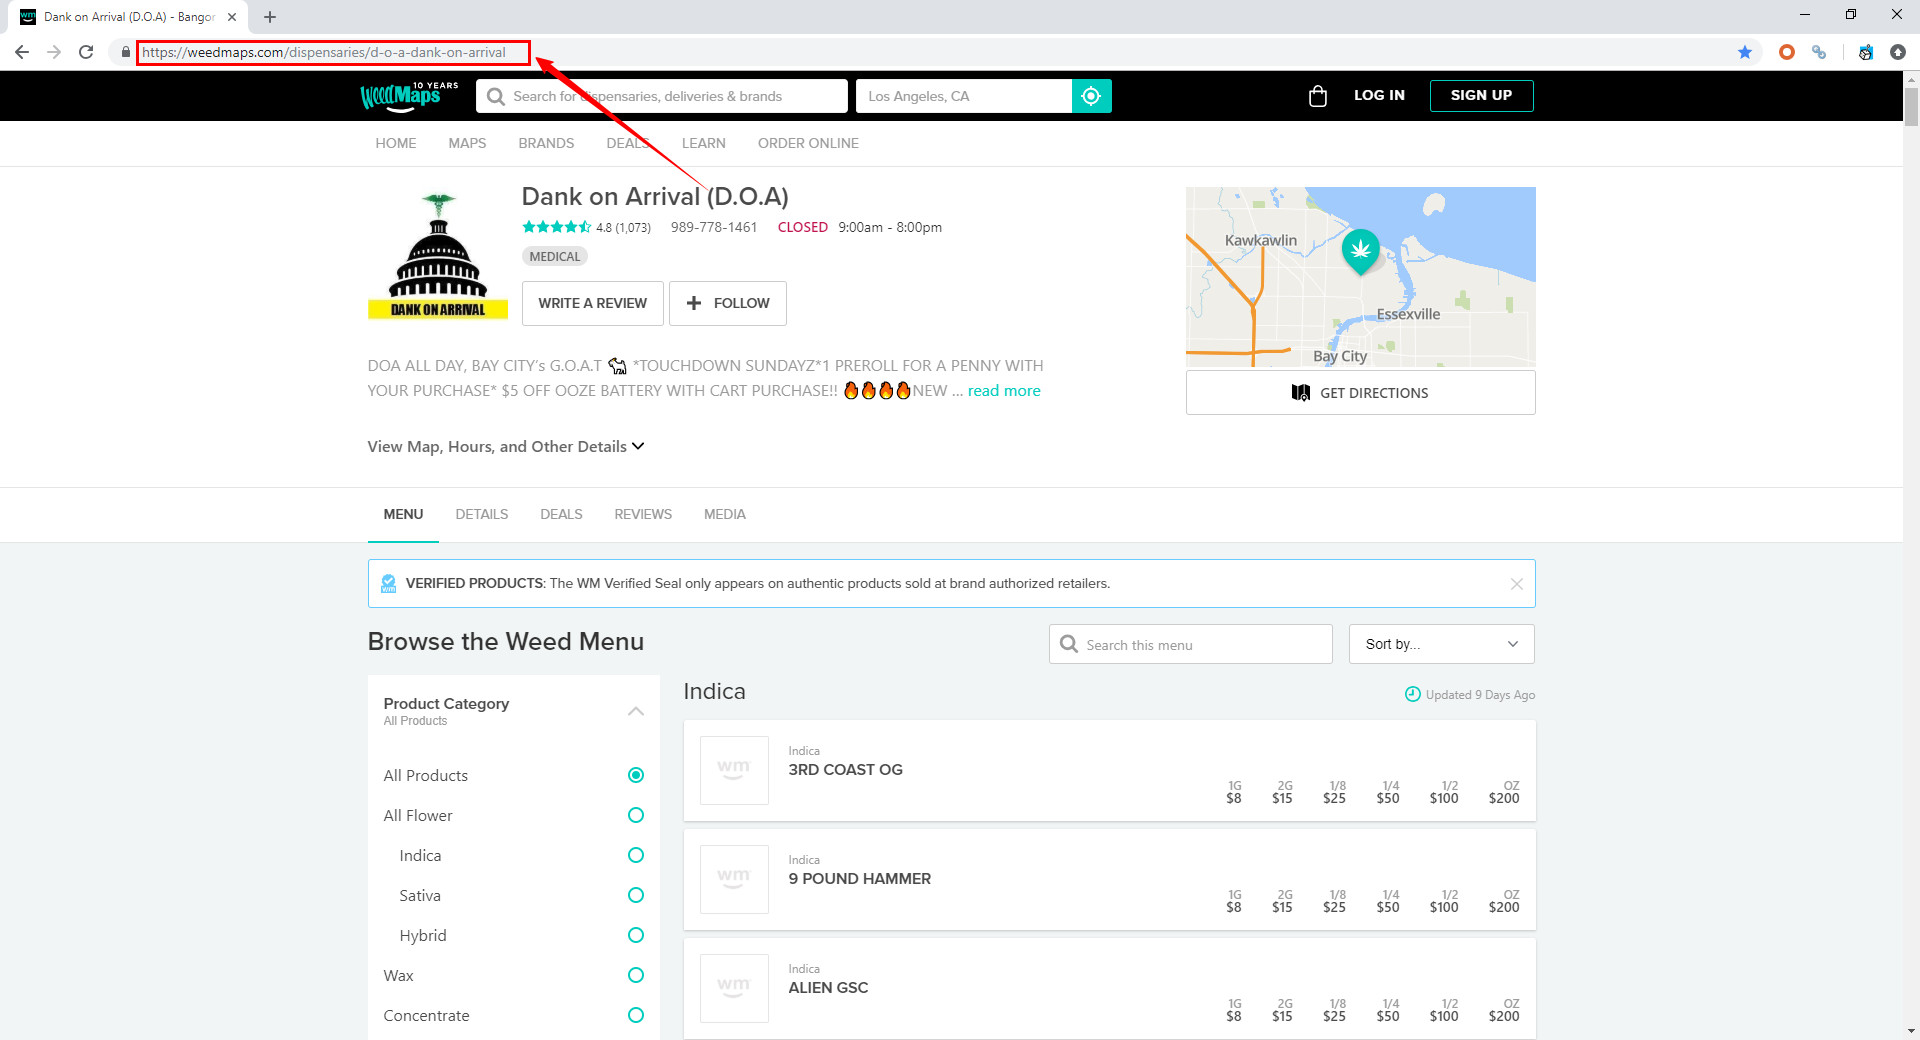Screen dimensions: 1920x1040
Task: Click the scrollbar down arrow
Action: (1911, 1031)
